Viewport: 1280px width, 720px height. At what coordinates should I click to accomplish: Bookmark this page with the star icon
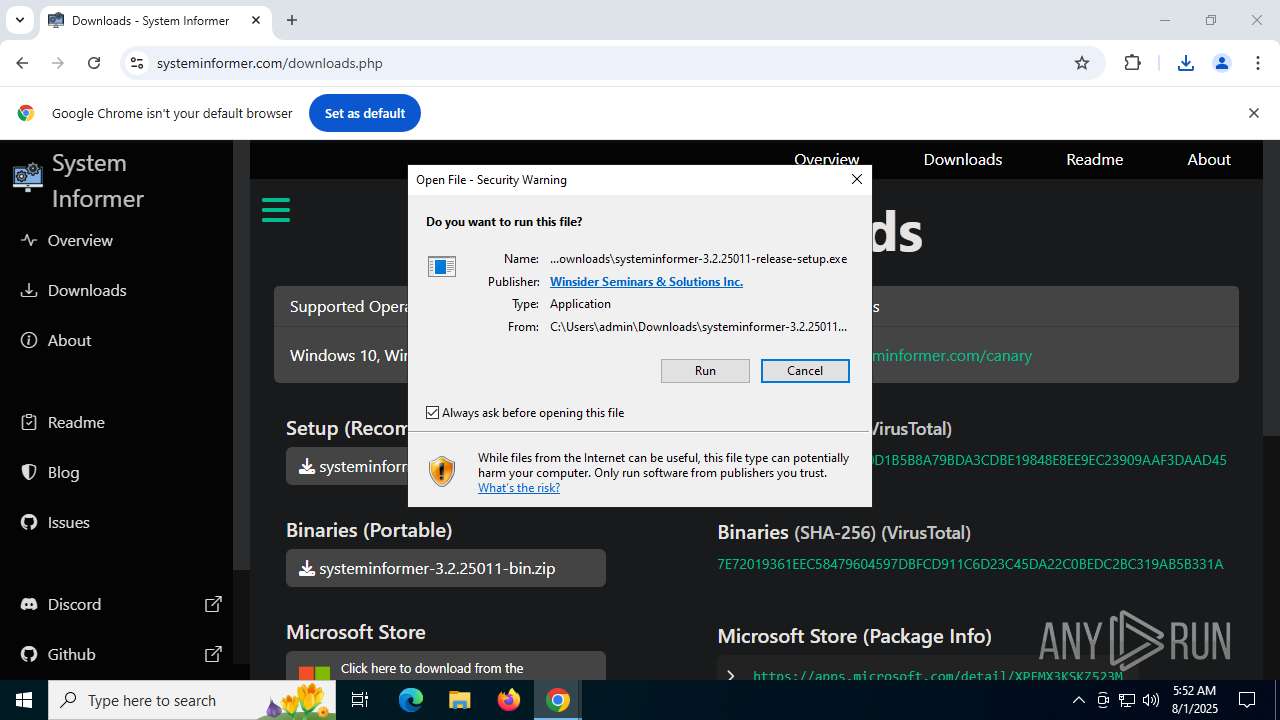pyautogui.click(x=1082, y=63)
